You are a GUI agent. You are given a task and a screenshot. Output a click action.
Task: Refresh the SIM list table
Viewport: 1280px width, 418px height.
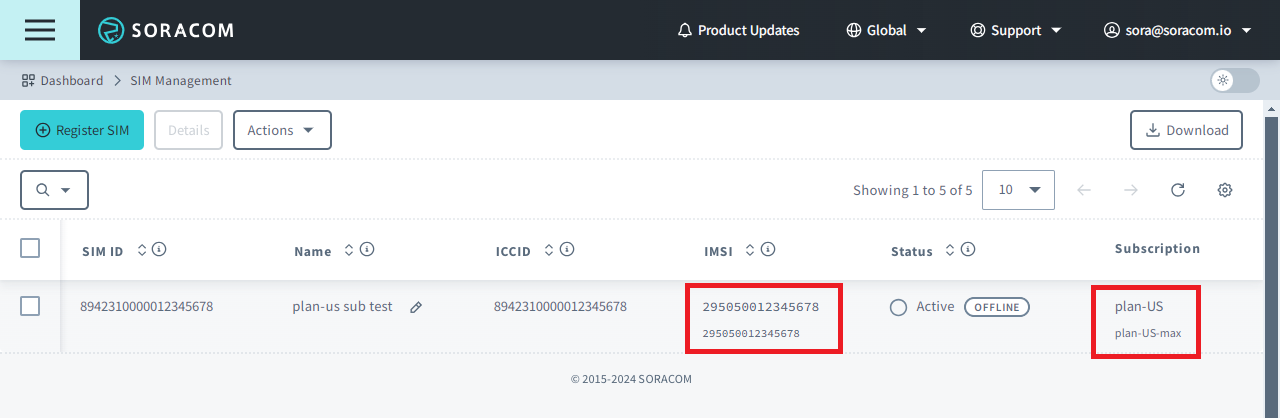(x=1177, y=190)
